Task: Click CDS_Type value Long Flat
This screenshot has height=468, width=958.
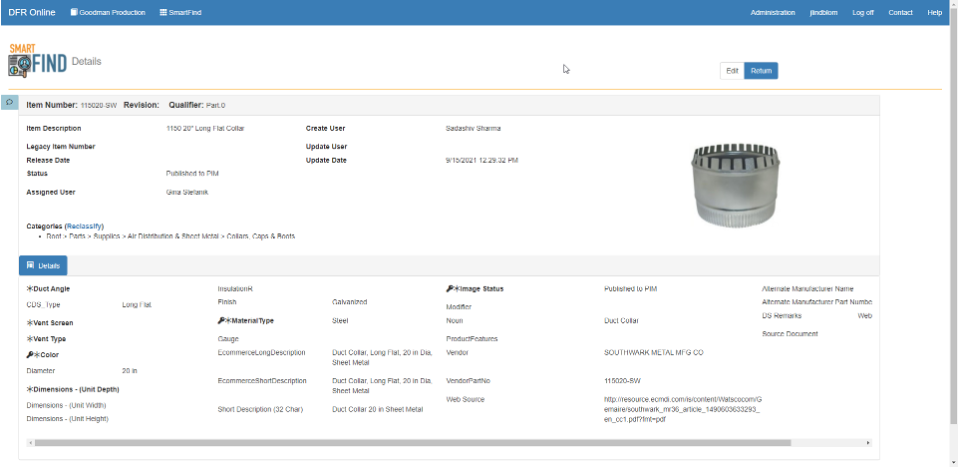Action: point(137,305)
